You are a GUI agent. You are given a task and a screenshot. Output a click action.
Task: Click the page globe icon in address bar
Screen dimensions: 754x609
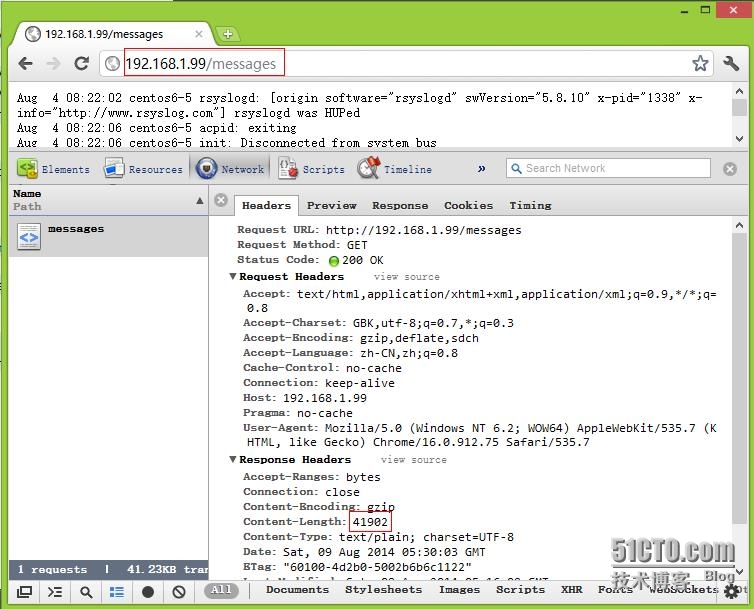(112, 63)
